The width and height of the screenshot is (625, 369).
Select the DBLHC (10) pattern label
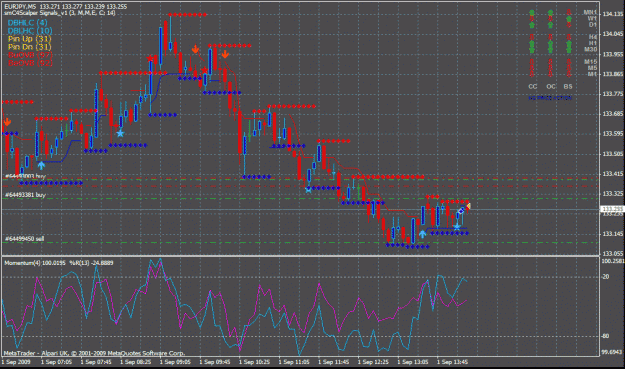pos(30,31)
